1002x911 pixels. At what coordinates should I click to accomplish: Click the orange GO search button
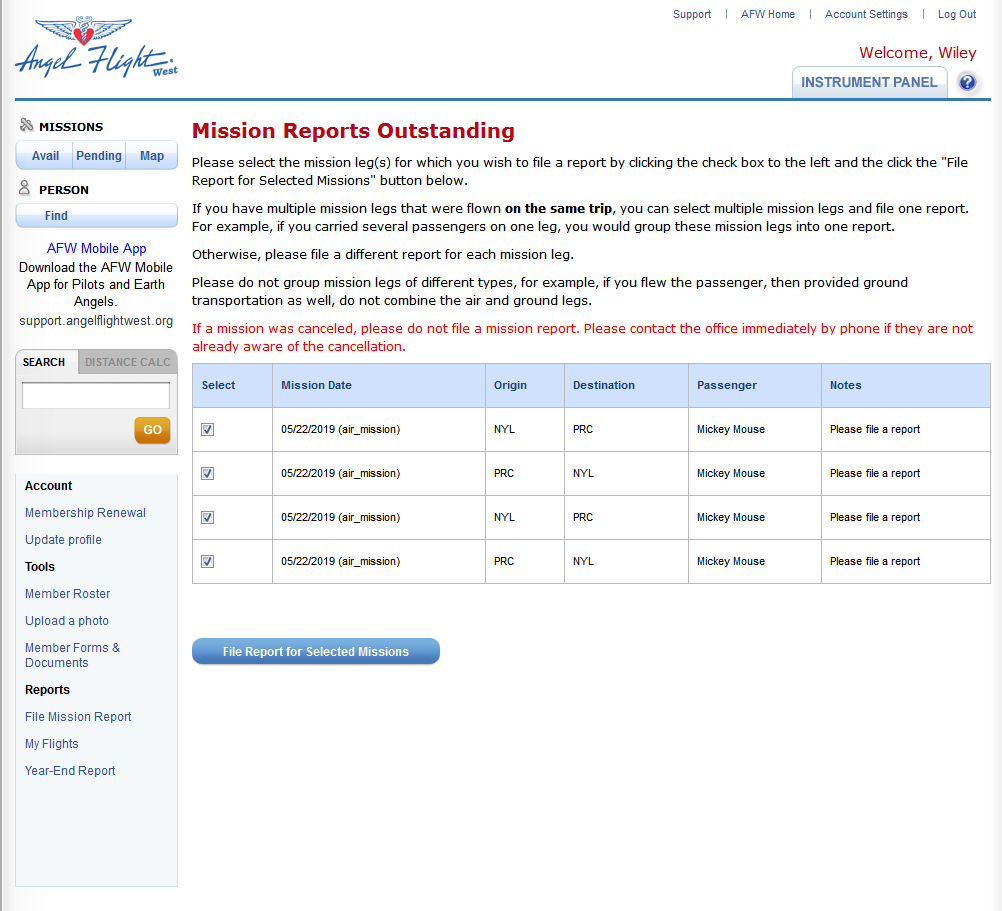152,430
